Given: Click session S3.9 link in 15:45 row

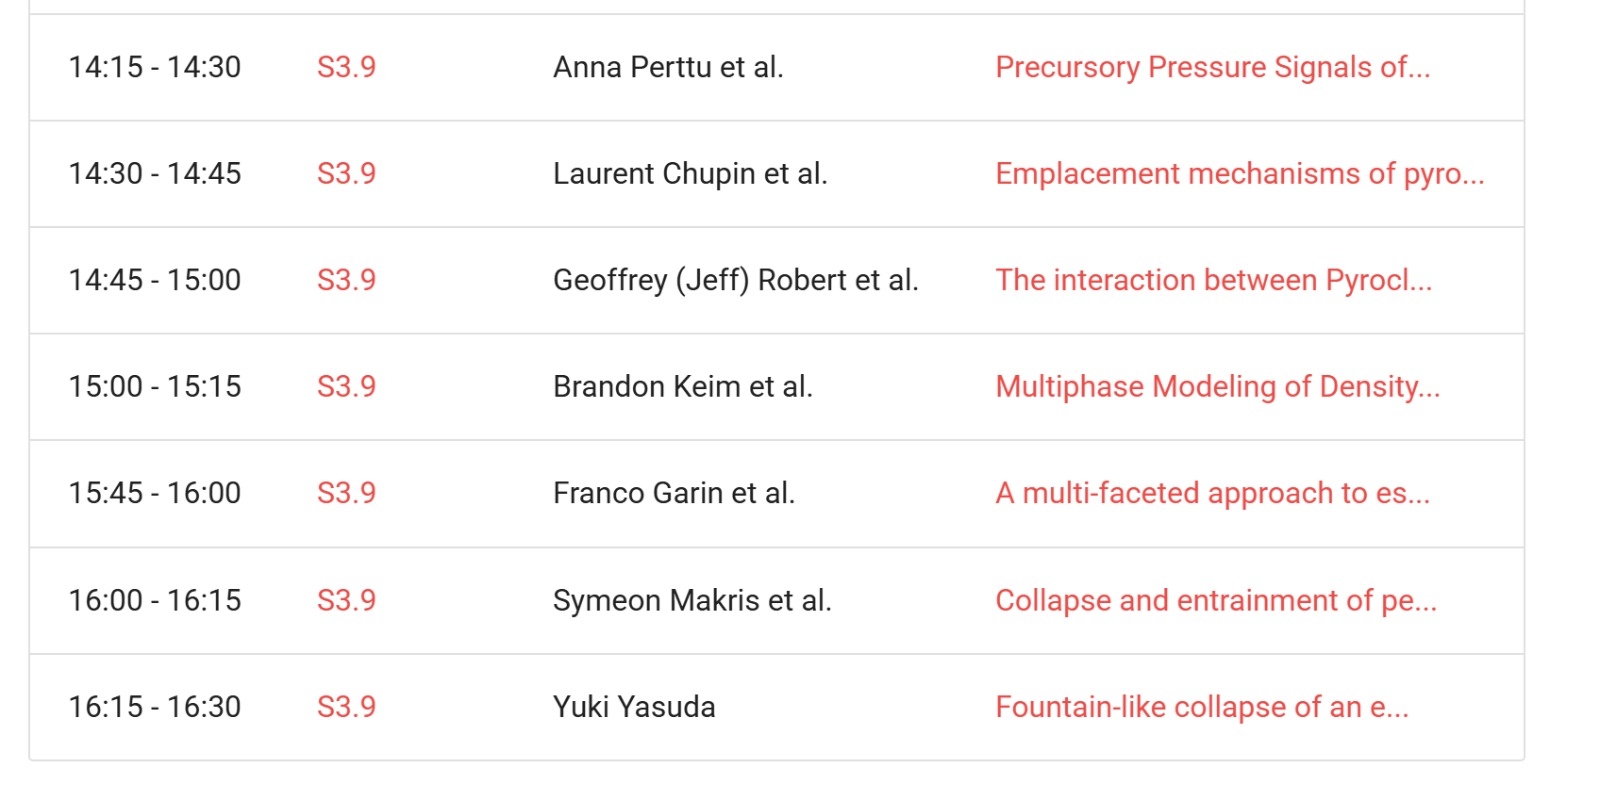Looking at the screenshot, I should [x=346, y=493].
